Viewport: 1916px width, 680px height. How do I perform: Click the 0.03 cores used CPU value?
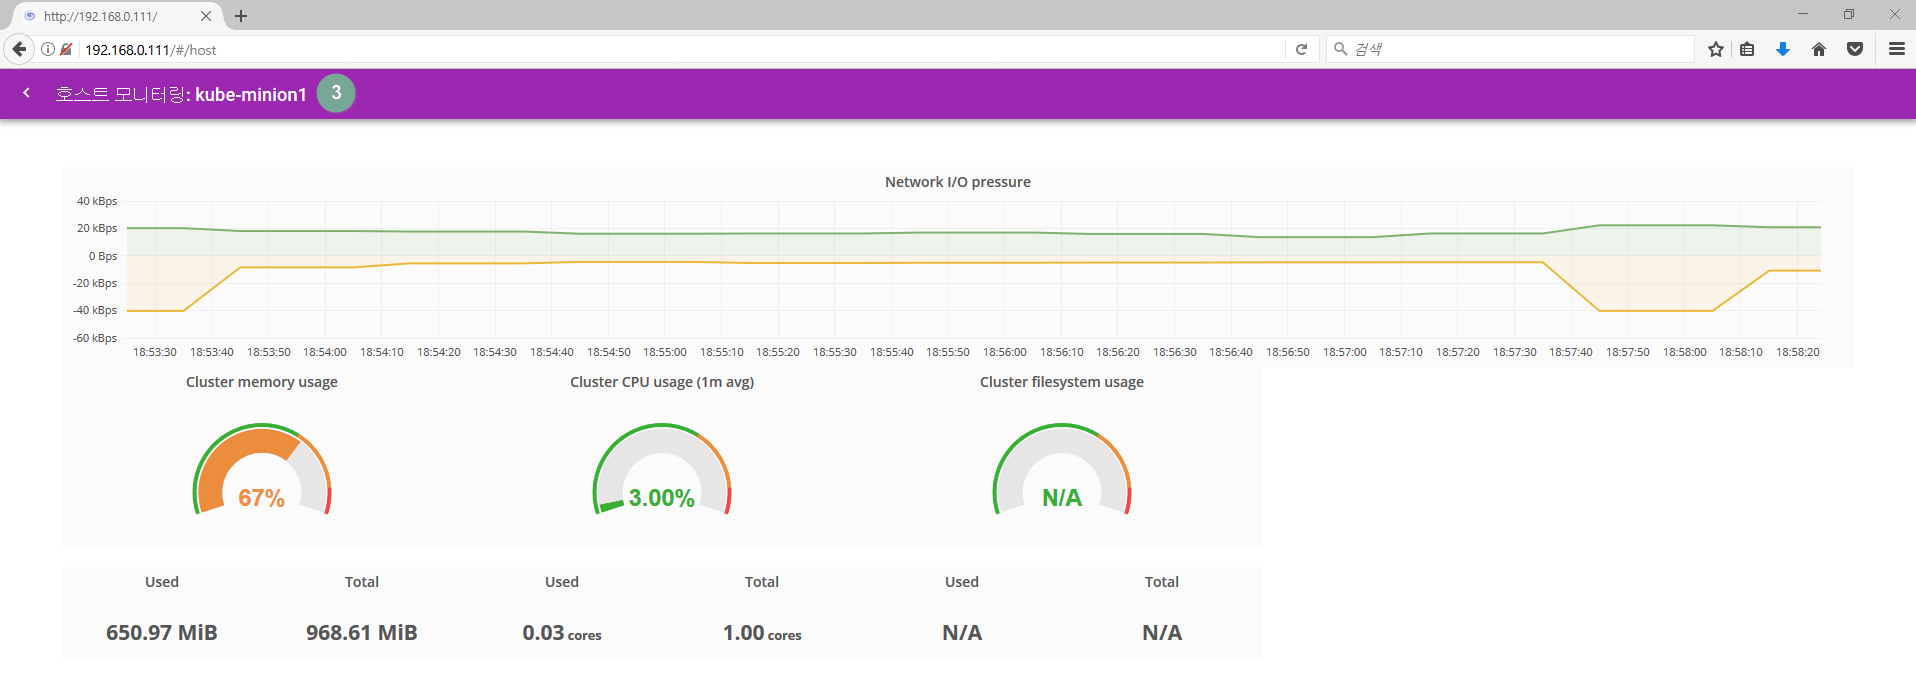tap(562, 633)
